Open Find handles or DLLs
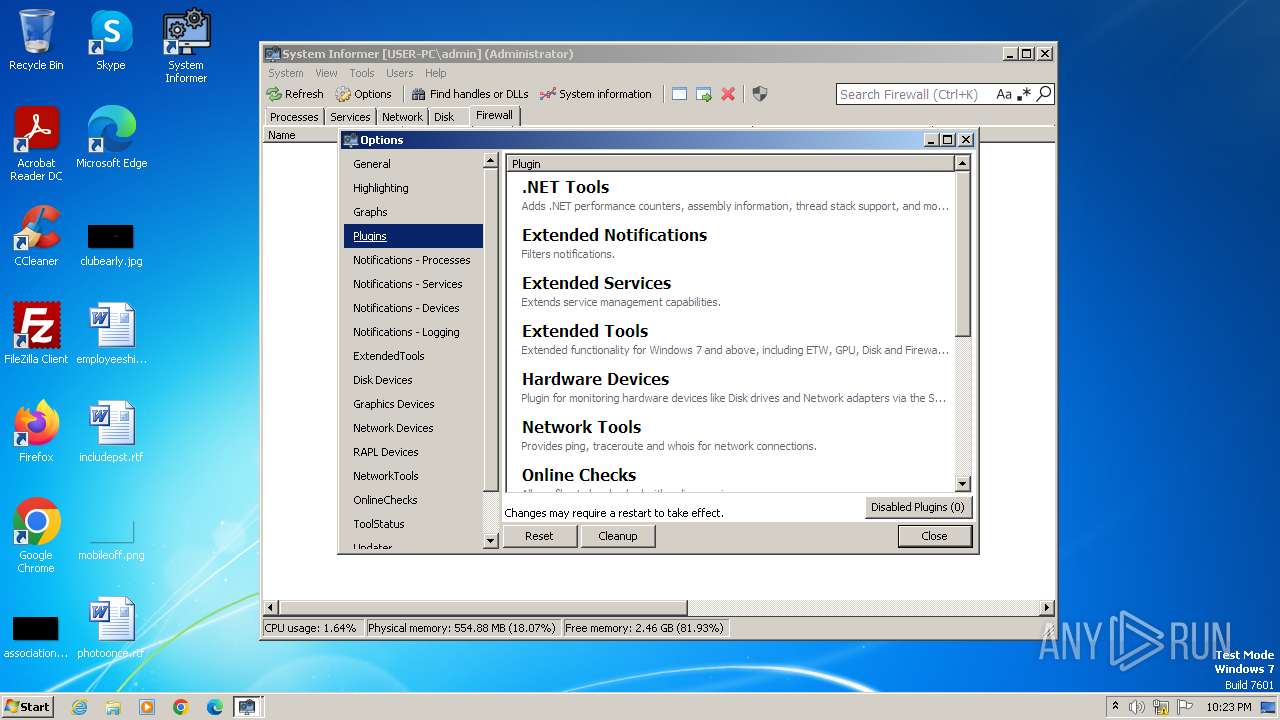 [469, 94]
